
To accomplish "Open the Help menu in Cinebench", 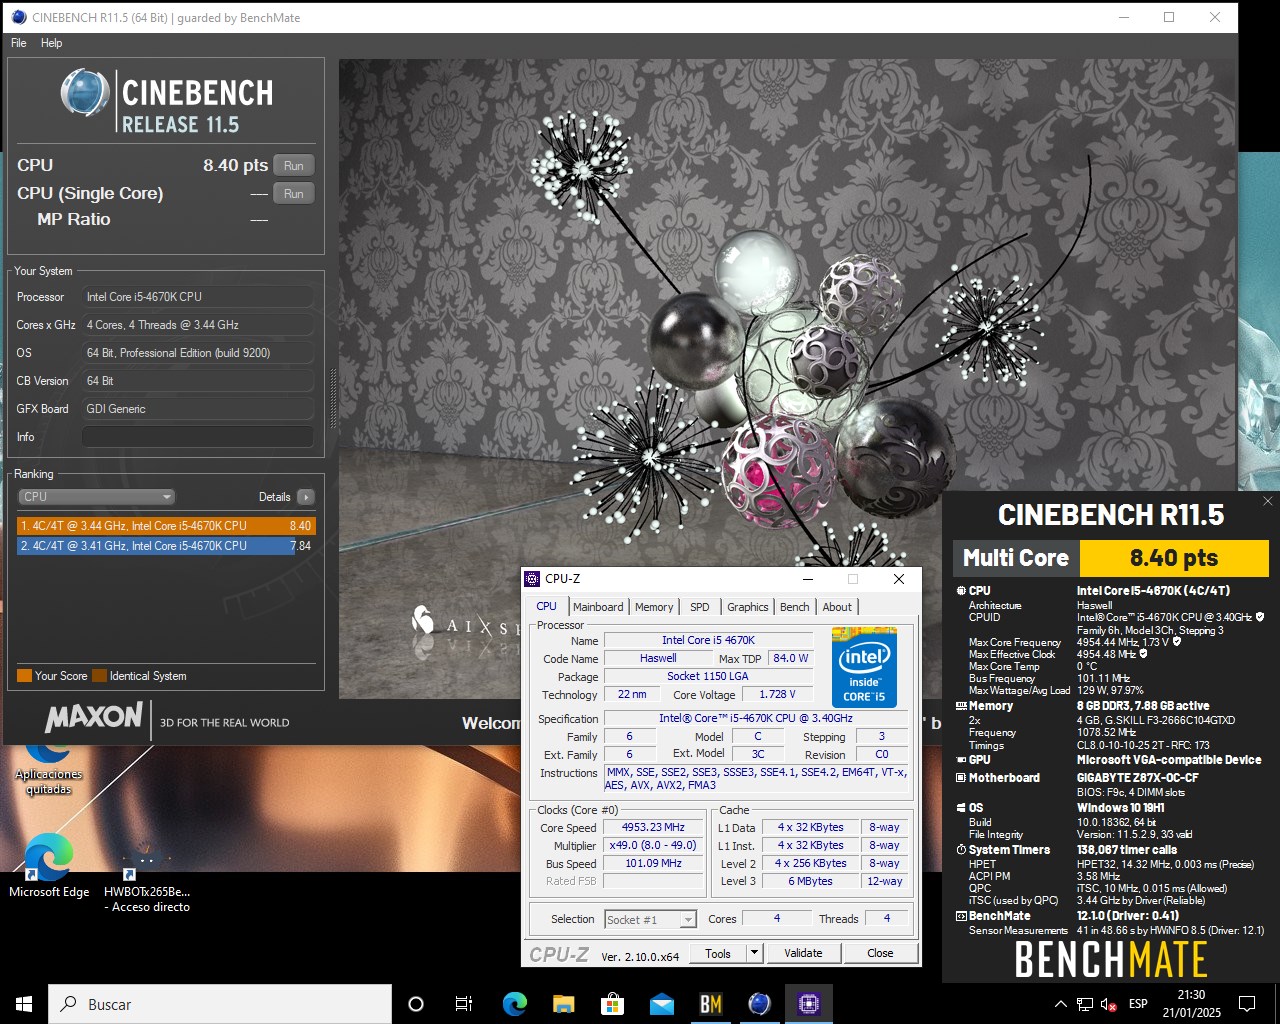I will tap(51, 43).
